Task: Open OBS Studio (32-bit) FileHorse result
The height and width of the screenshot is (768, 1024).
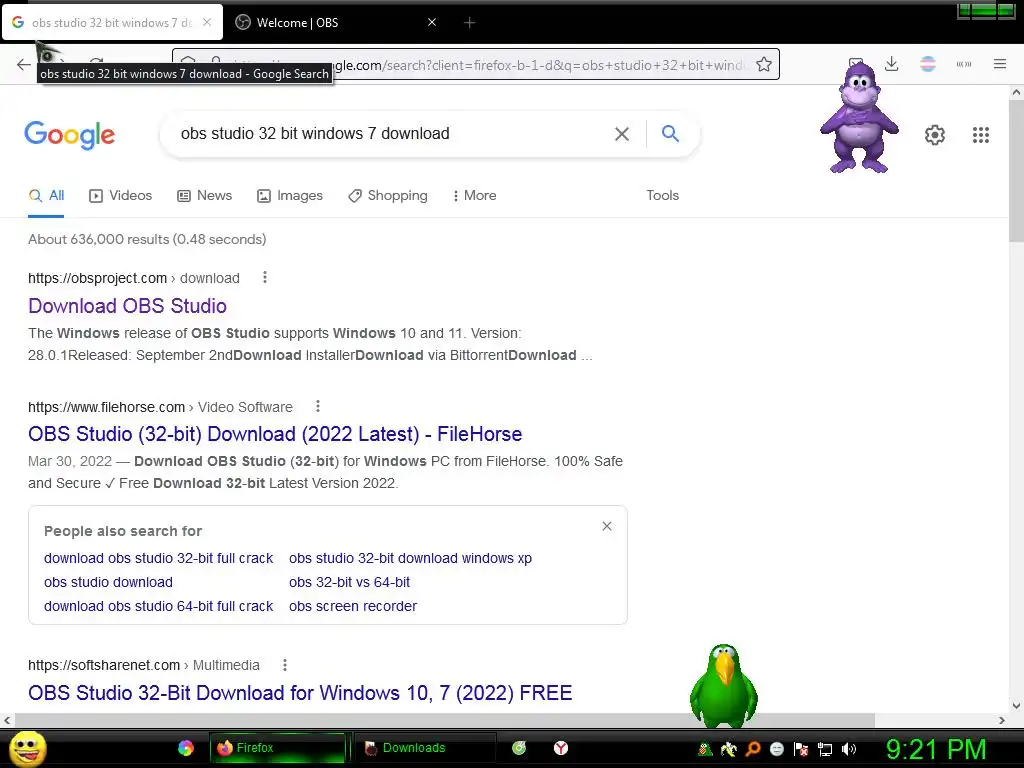Action: [275, 434]
